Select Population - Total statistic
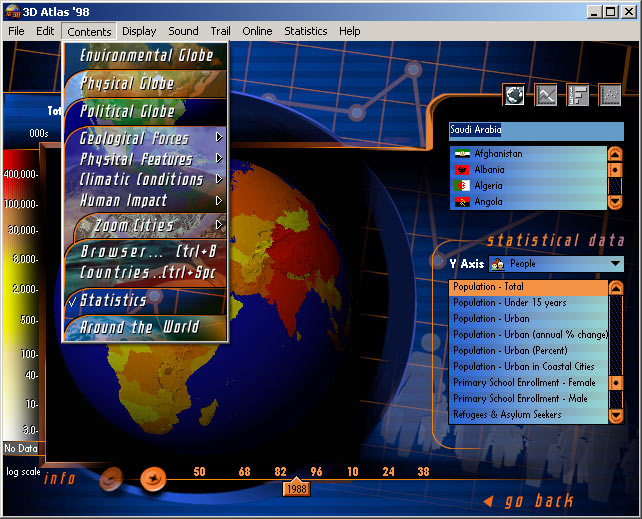The image size is (642, 519). 529,287
